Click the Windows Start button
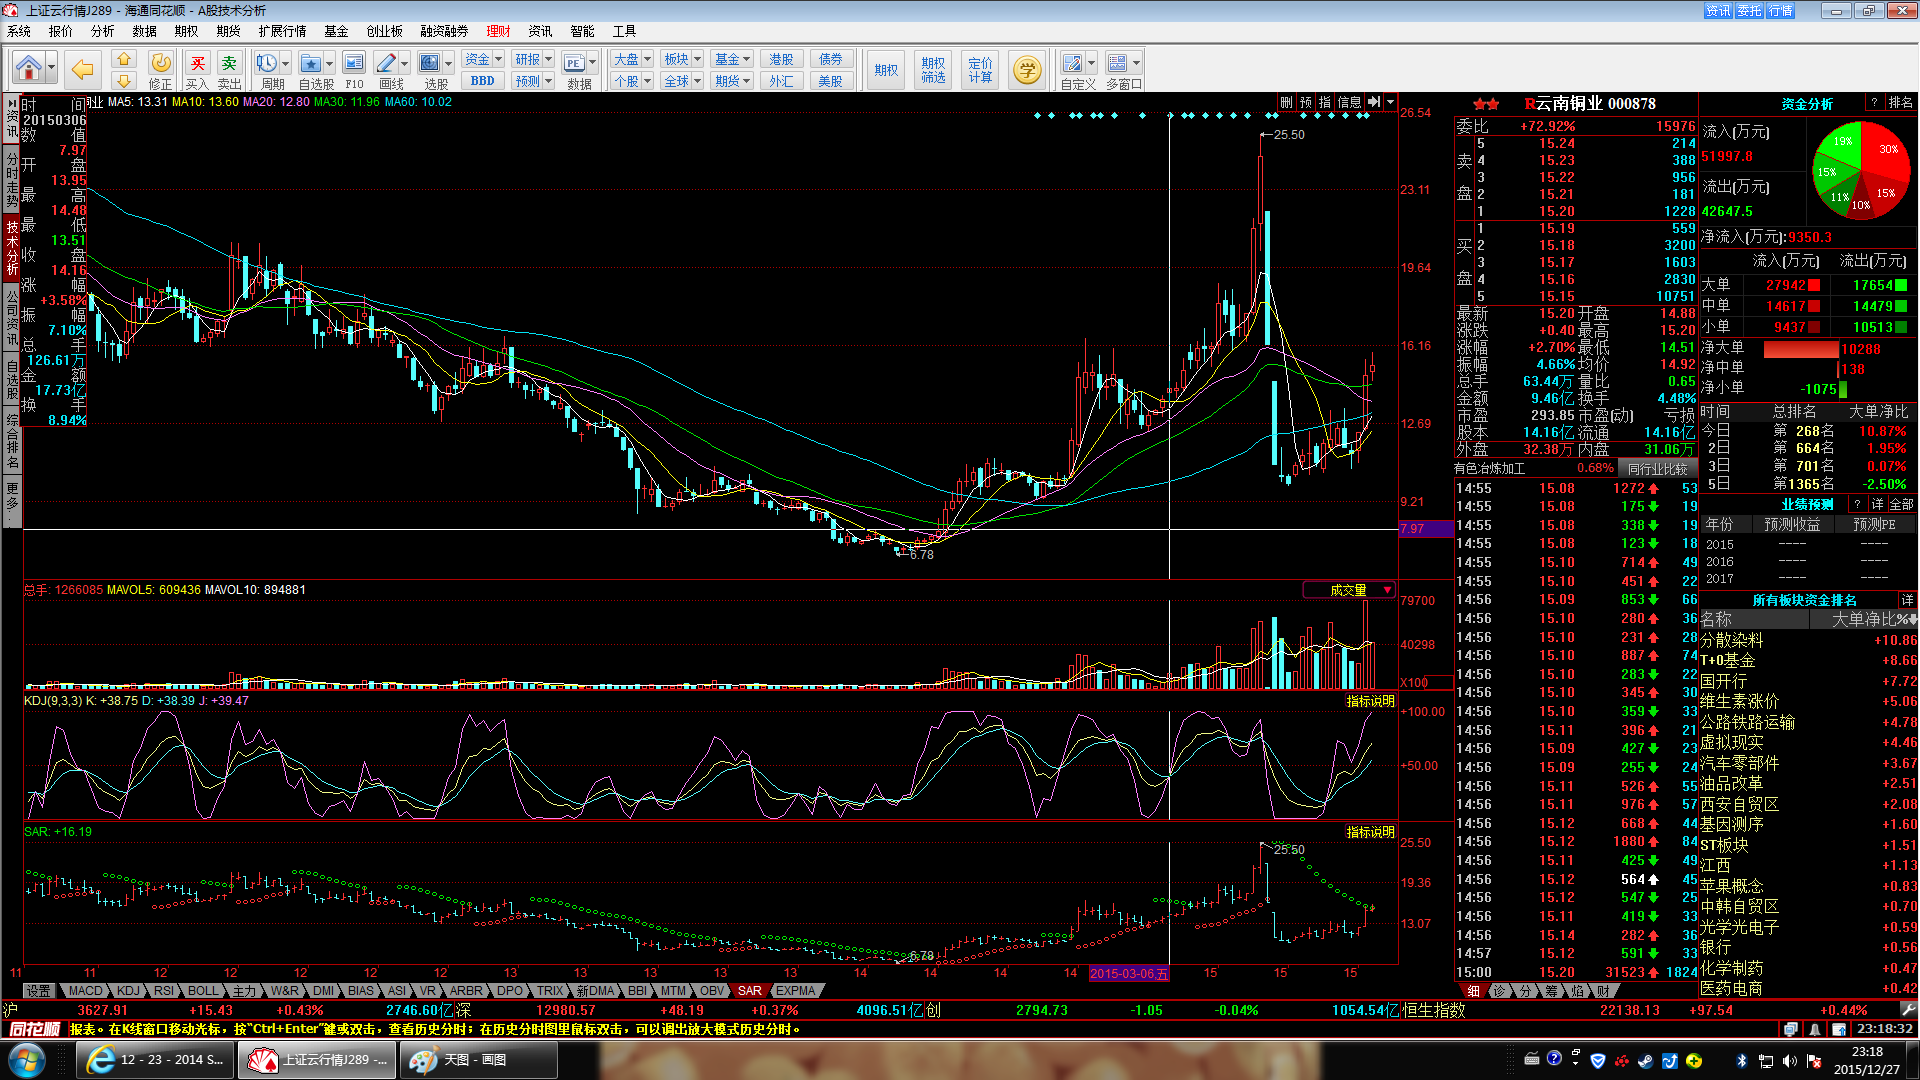The height and width of the screenshot is (1080, 1920). tap(27, 1060)
